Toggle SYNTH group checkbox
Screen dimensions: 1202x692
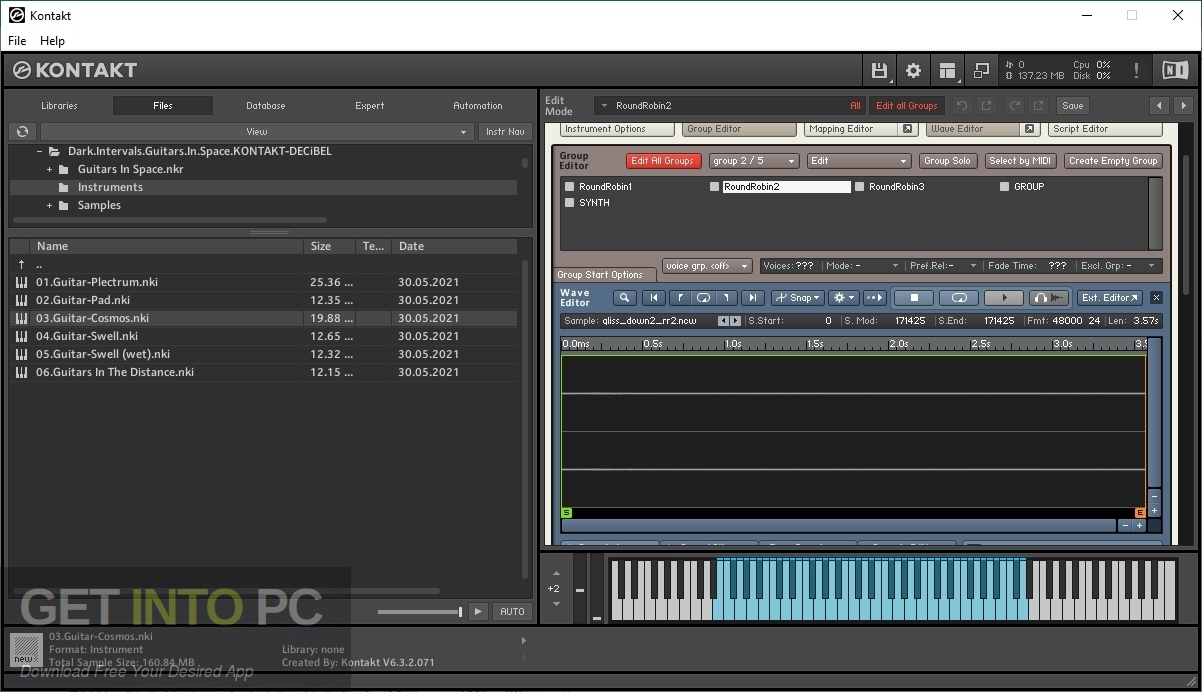(x=569, y=202)
